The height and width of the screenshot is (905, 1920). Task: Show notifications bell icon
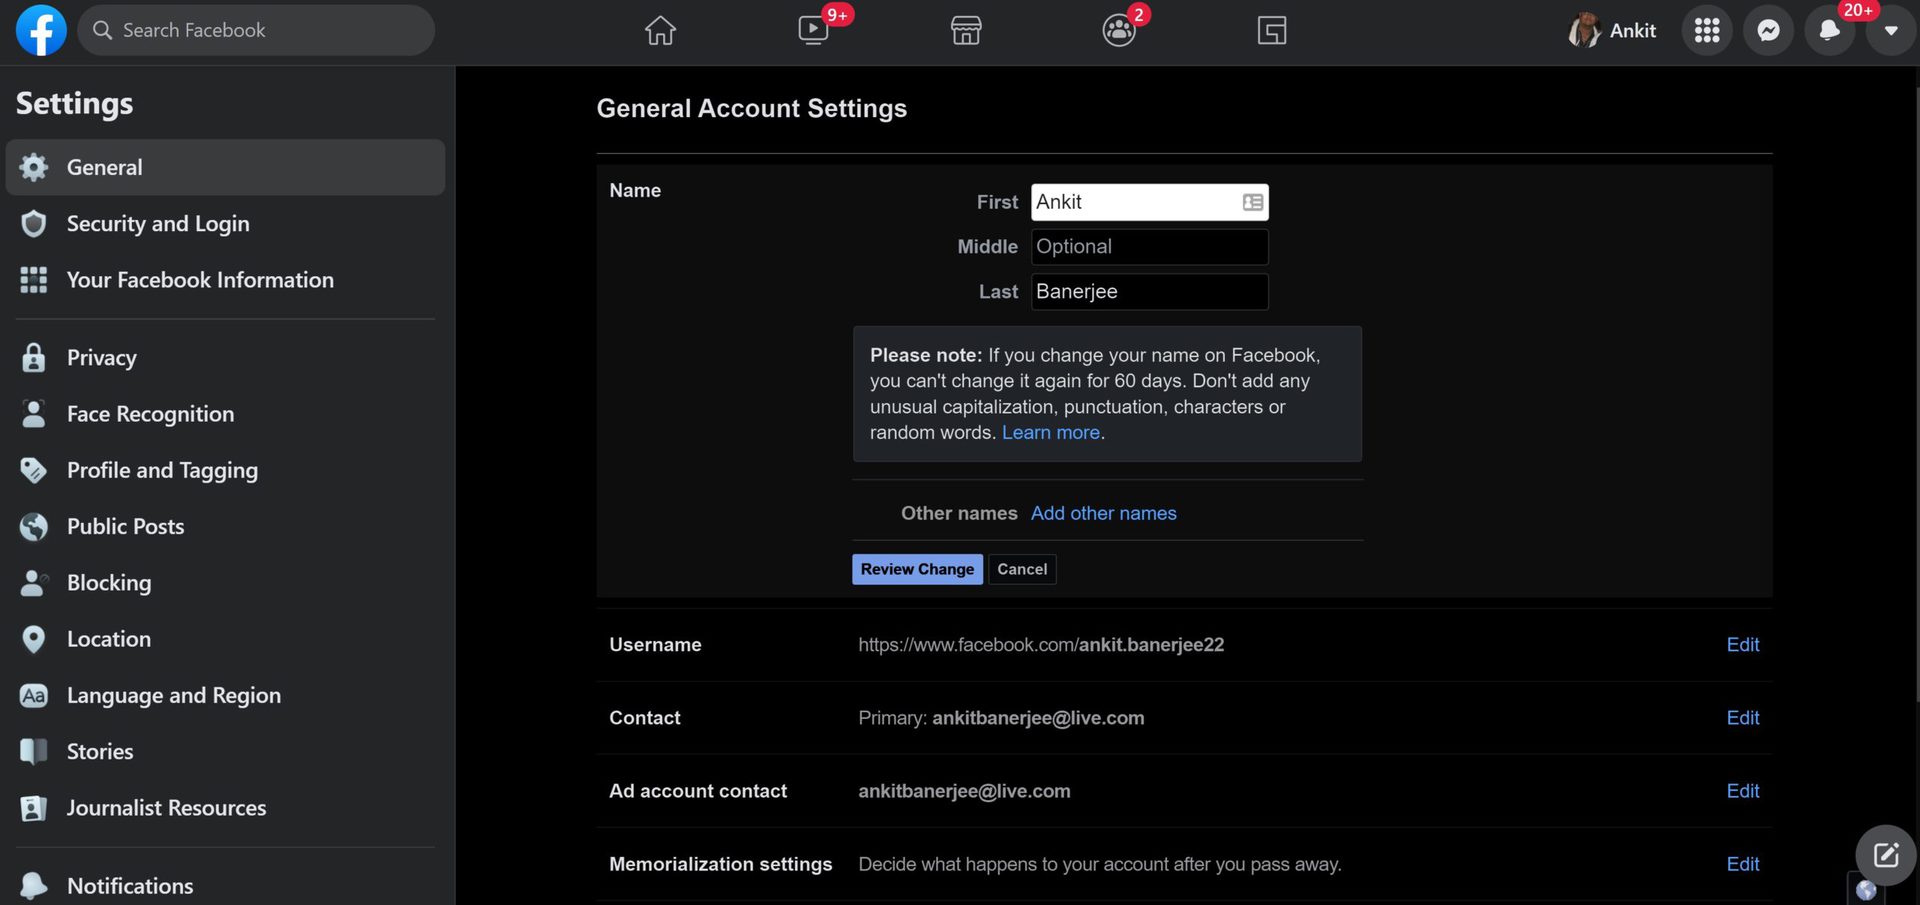point(1829,30)
